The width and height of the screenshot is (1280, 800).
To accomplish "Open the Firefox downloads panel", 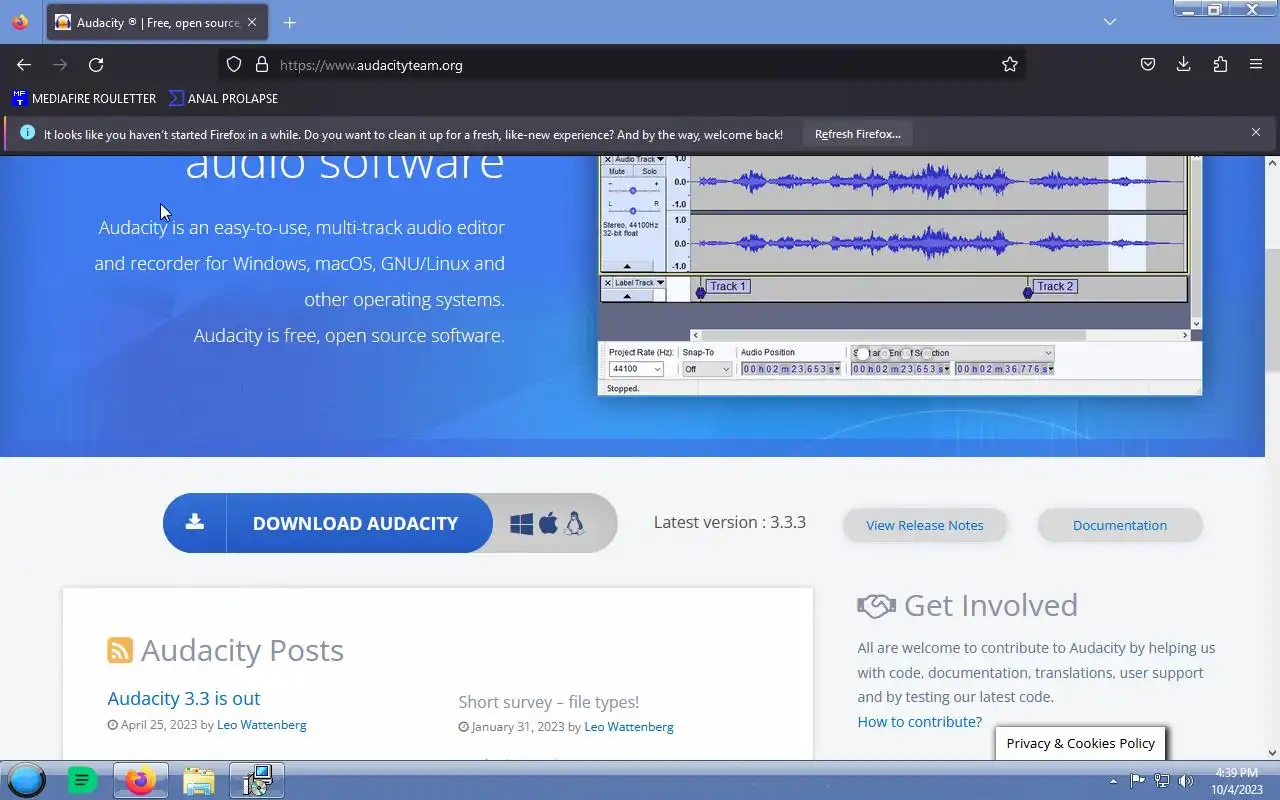I will click(x=1184, y=65).
